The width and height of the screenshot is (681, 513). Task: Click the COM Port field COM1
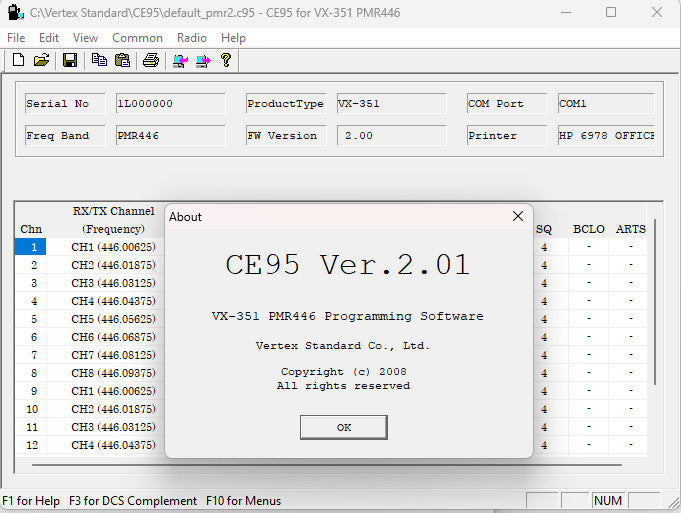[606, 103]
